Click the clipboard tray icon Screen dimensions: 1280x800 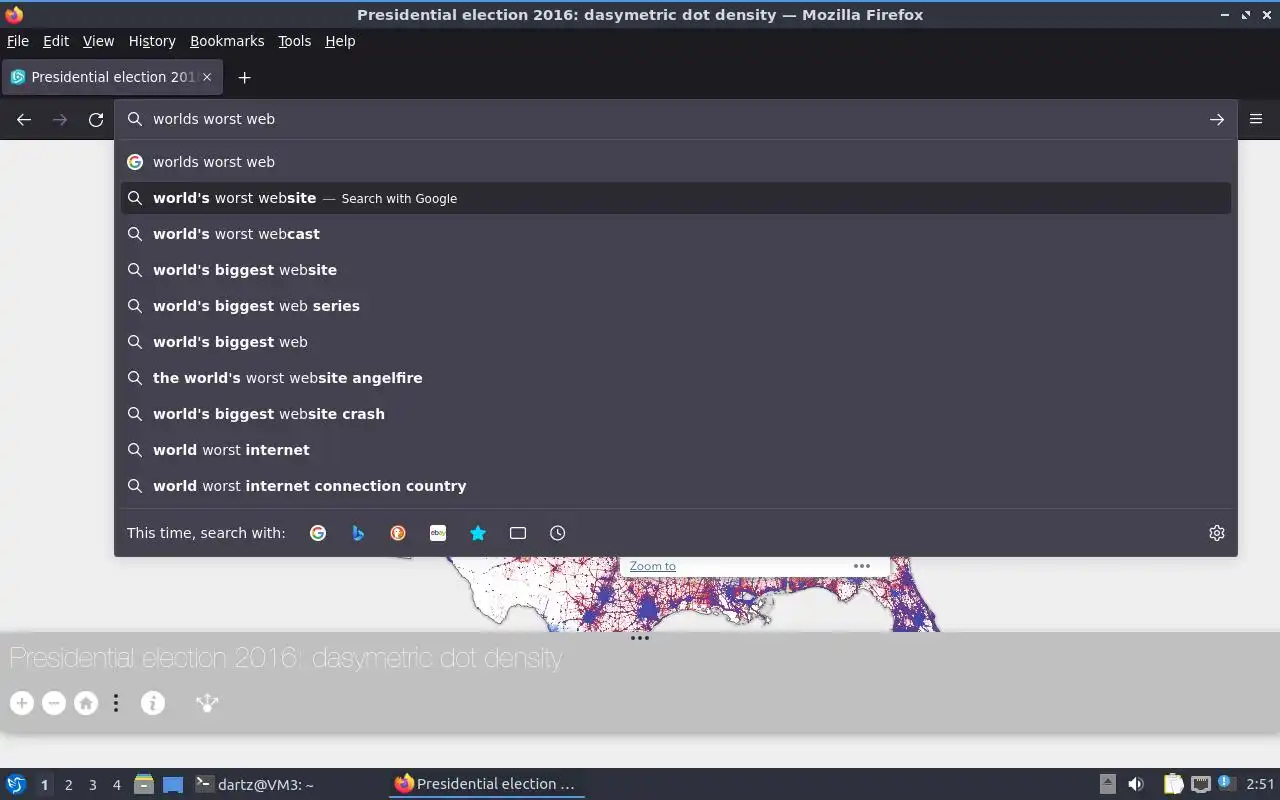1173,784
